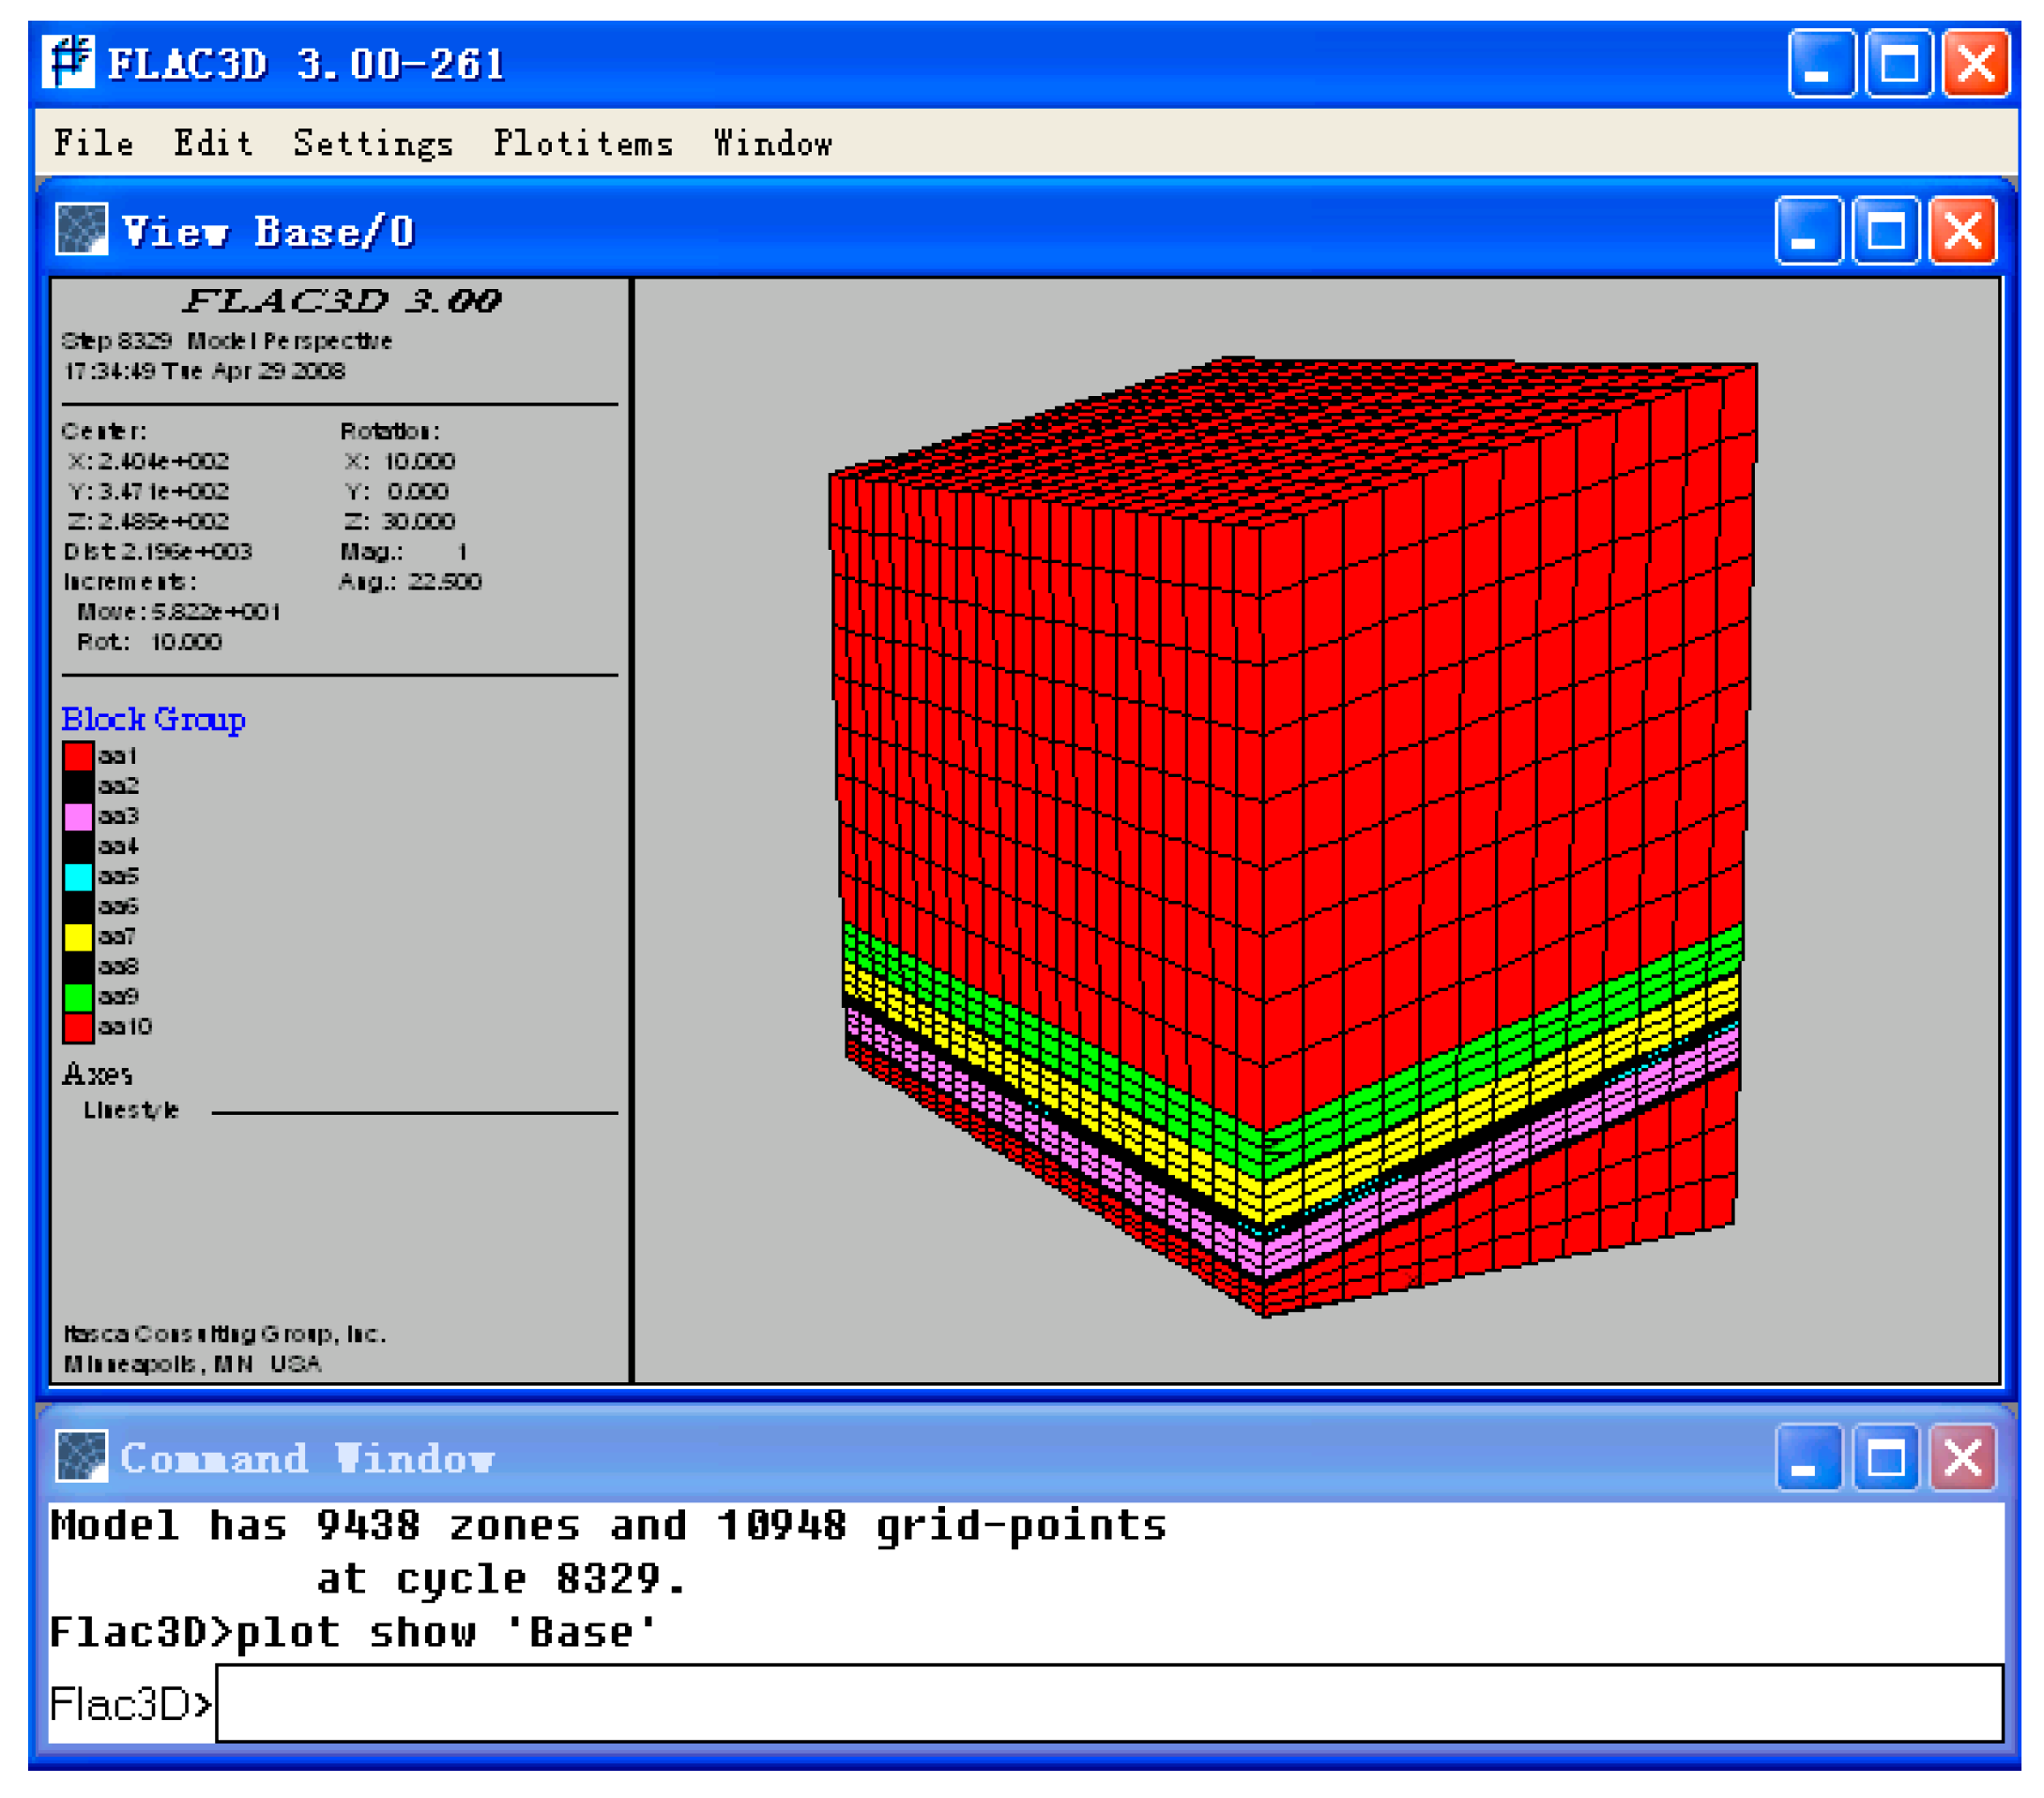The image size is (2044, 1798).
Task: Open the Edit menu
Action: pos(213,143)
